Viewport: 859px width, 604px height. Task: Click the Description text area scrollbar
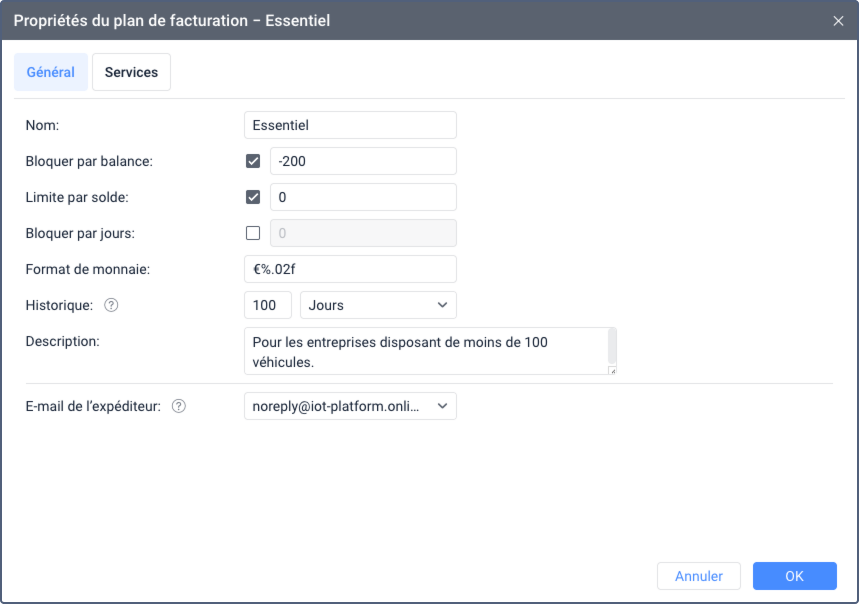click(612, 346)
